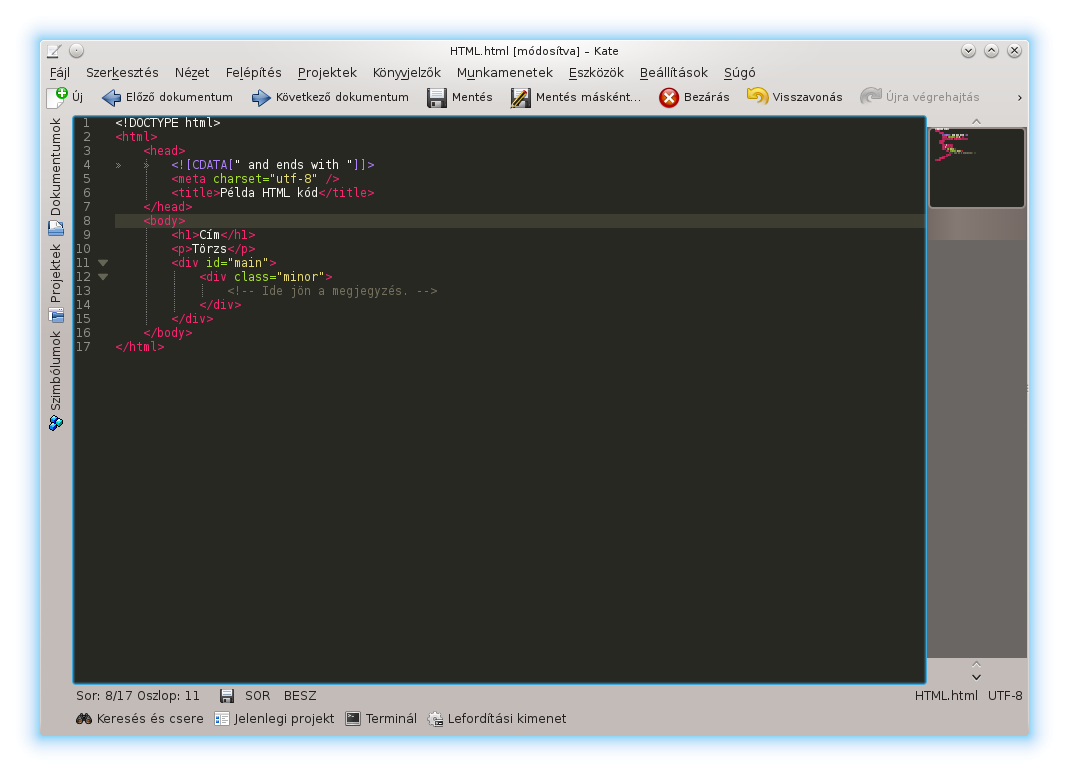The image size is (1069, 776).
Task: Open the Felépítés menu
Action: [254, 72]
